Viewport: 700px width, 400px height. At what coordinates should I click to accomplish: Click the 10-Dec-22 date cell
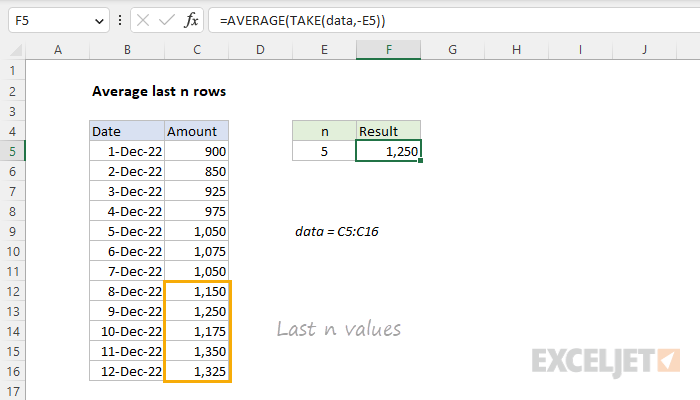127,331
